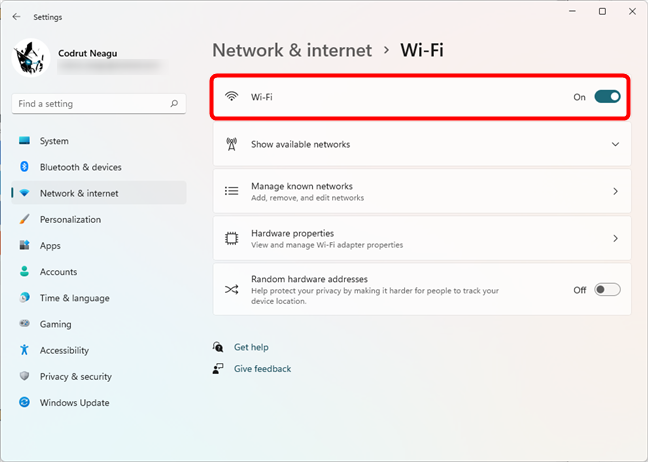Click the Personalization paintbrush icon
648x462 pixels.
24,219
